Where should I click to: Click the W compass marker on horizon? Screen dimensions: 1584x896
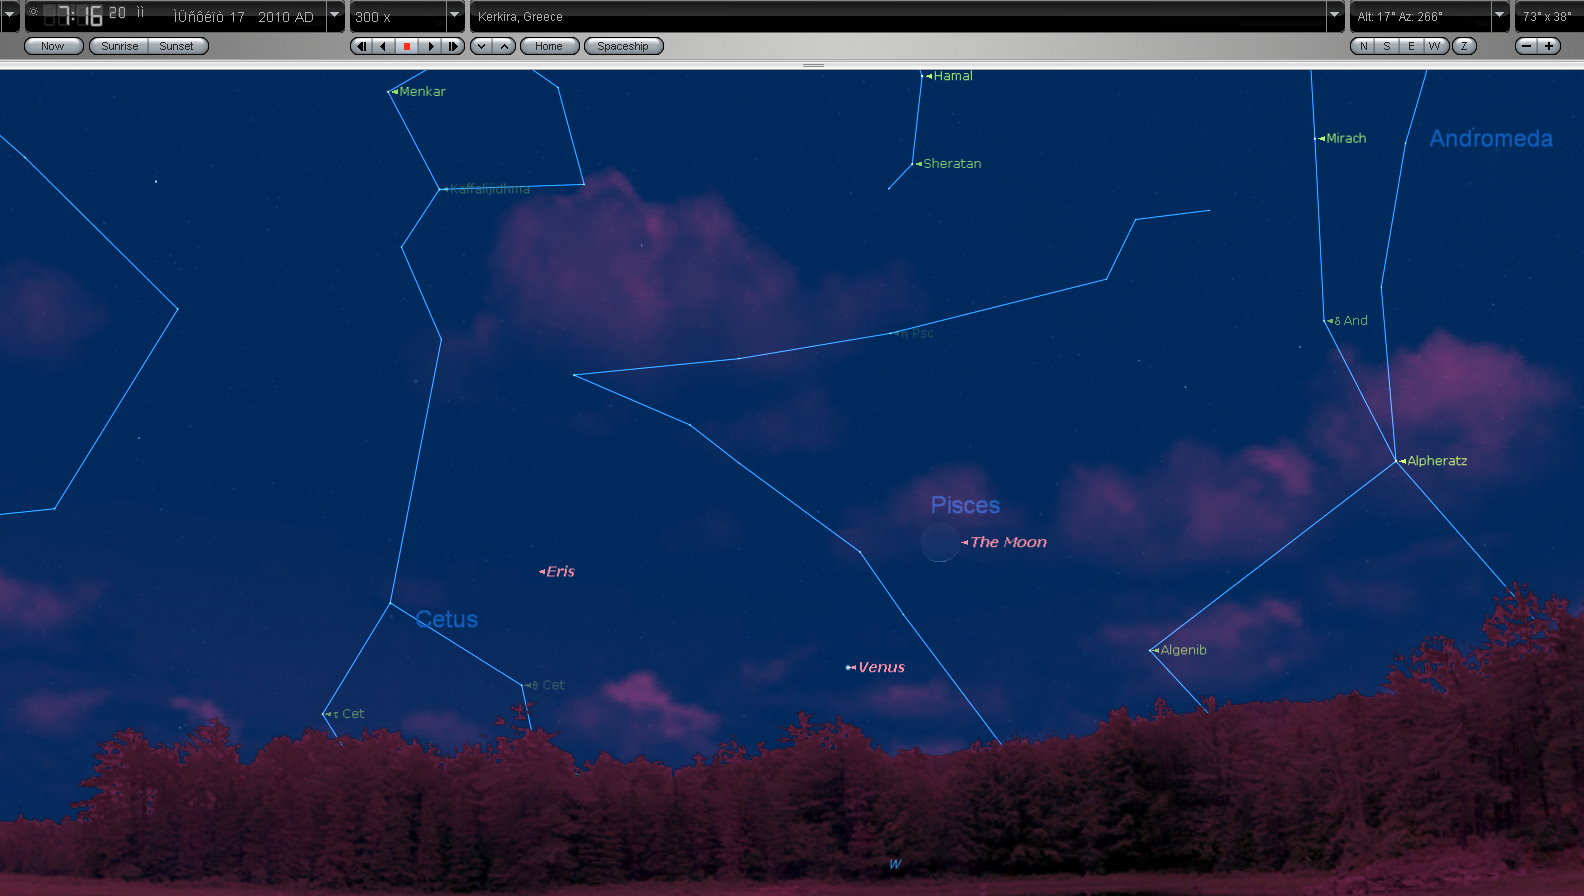(x=895, y=864)
